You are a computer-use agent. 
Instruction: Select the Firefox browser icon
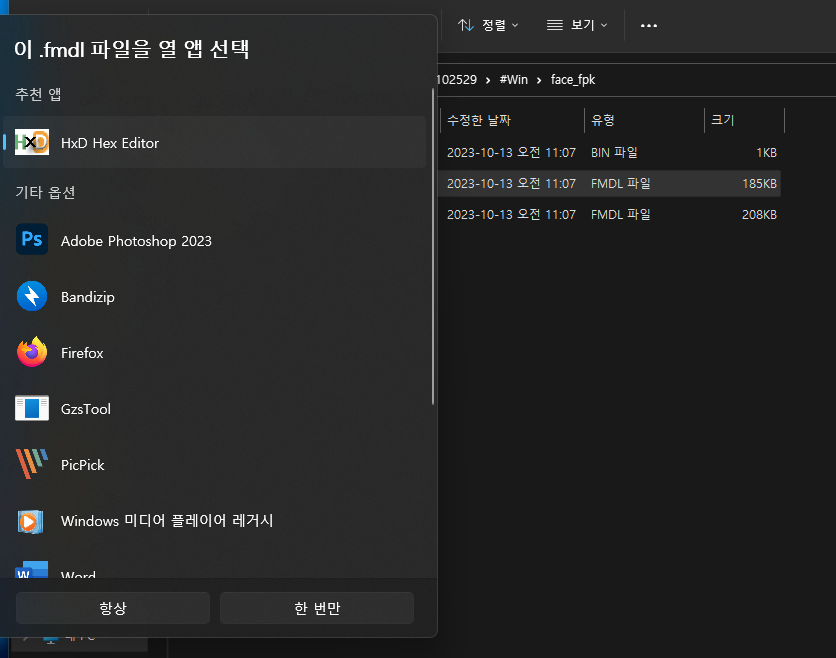pyautogui.click(x=32, y=352)
